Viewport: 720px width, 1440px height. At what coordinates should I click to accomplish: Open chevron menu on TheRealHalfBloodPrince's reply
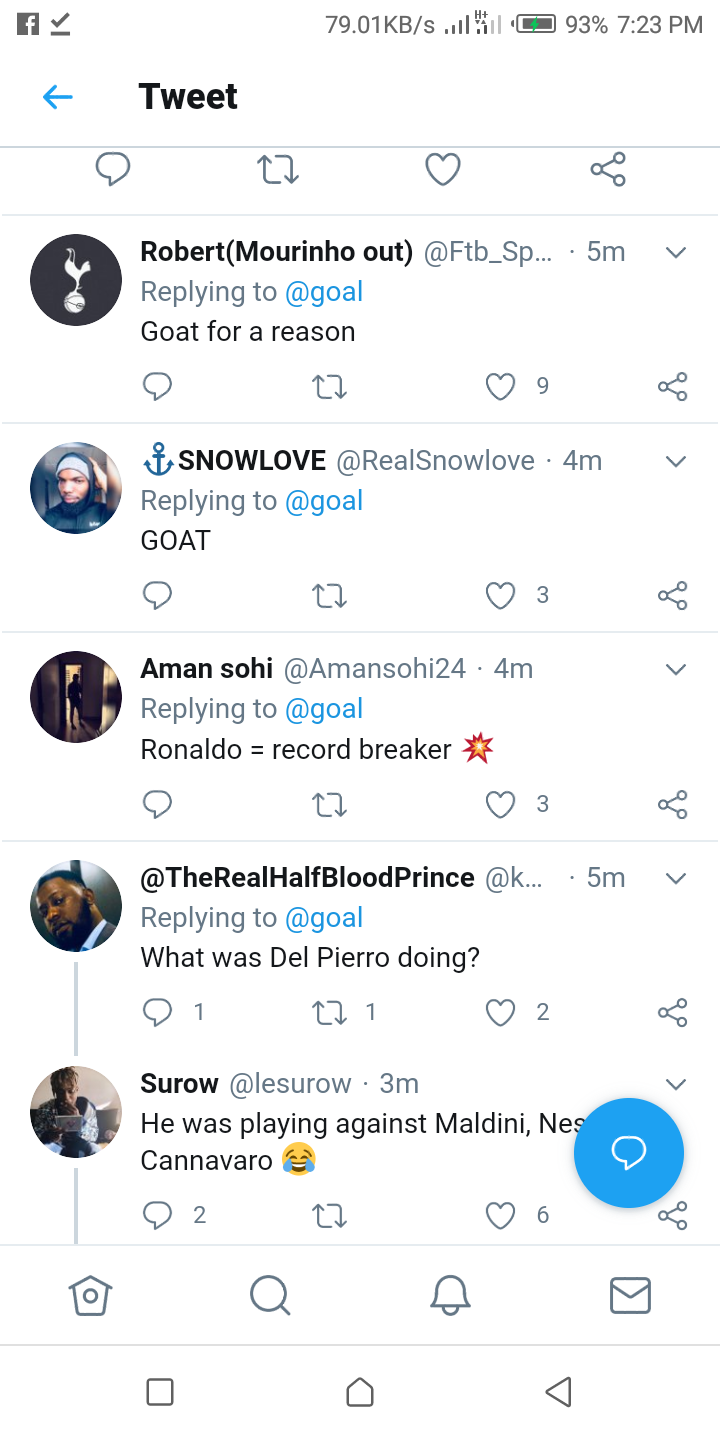click(676, 879)
